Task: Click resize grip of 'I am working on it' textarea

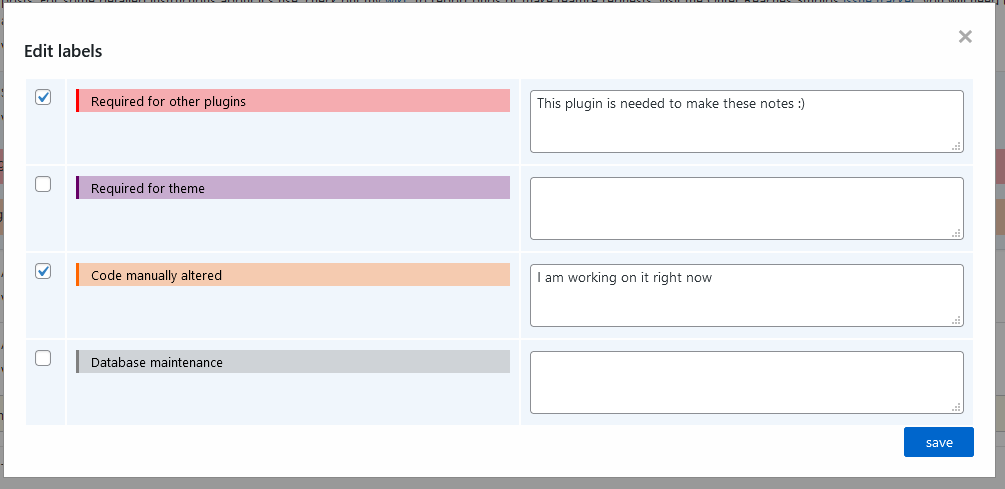Action: [x=956, y=320]
